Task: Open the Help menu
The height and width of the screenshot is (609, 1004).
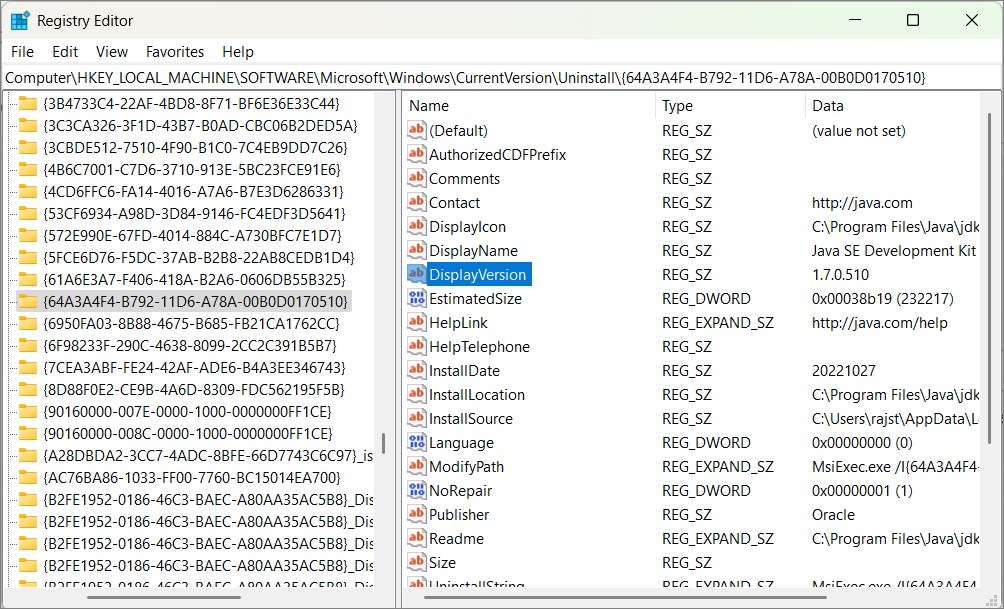Action: pos(238,52)
